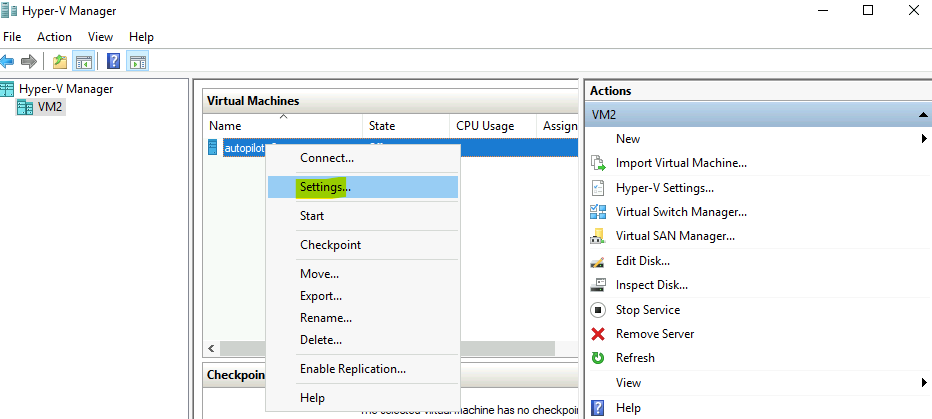
Task: Toggle the Show/Hide Console Tree icon
Action: 83,61
